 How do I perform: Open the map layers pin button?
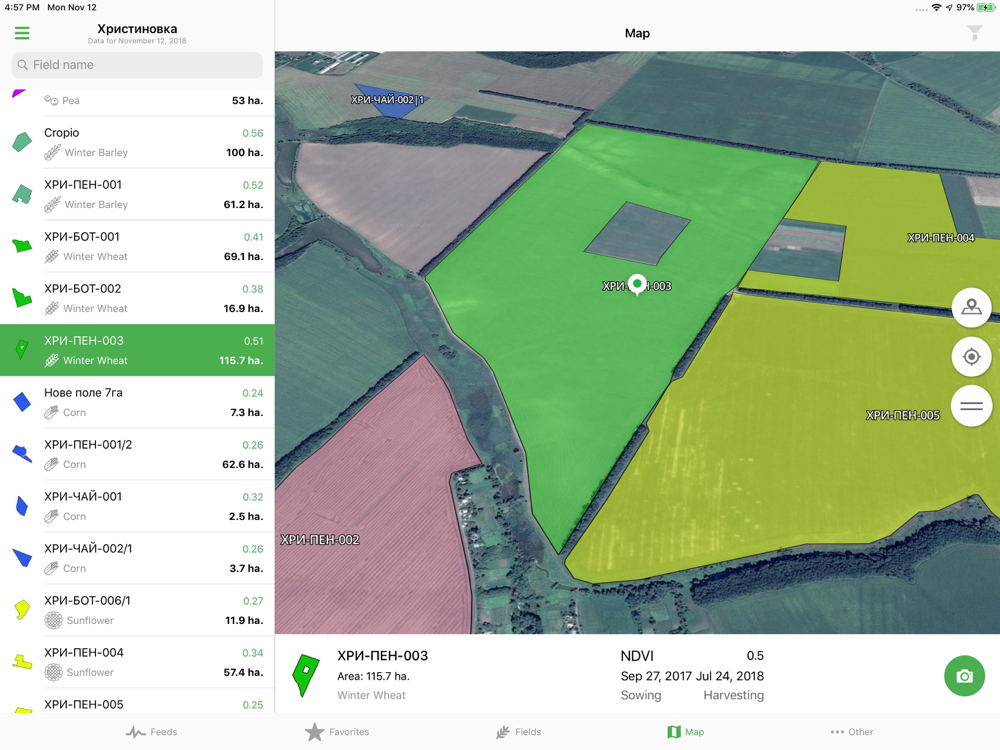pos(971,307)
